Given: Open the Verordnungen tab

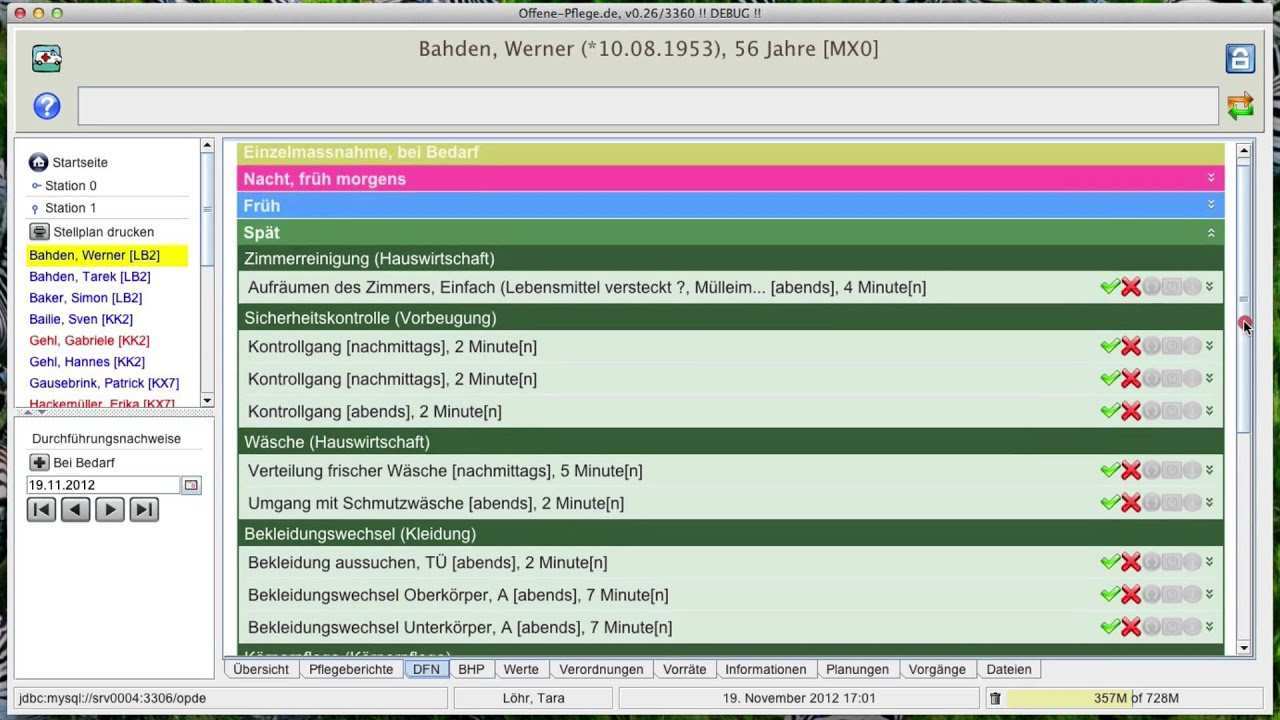Looking at the screenshot, I should (x=601, y=669).
